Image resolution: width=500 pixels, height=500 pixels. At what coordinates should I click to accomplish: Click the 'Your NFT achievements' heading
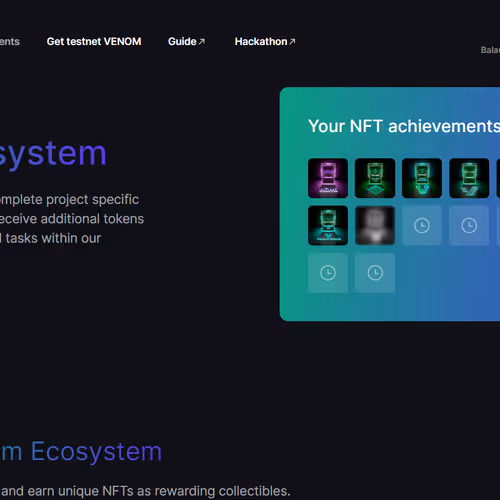point(404,126)
